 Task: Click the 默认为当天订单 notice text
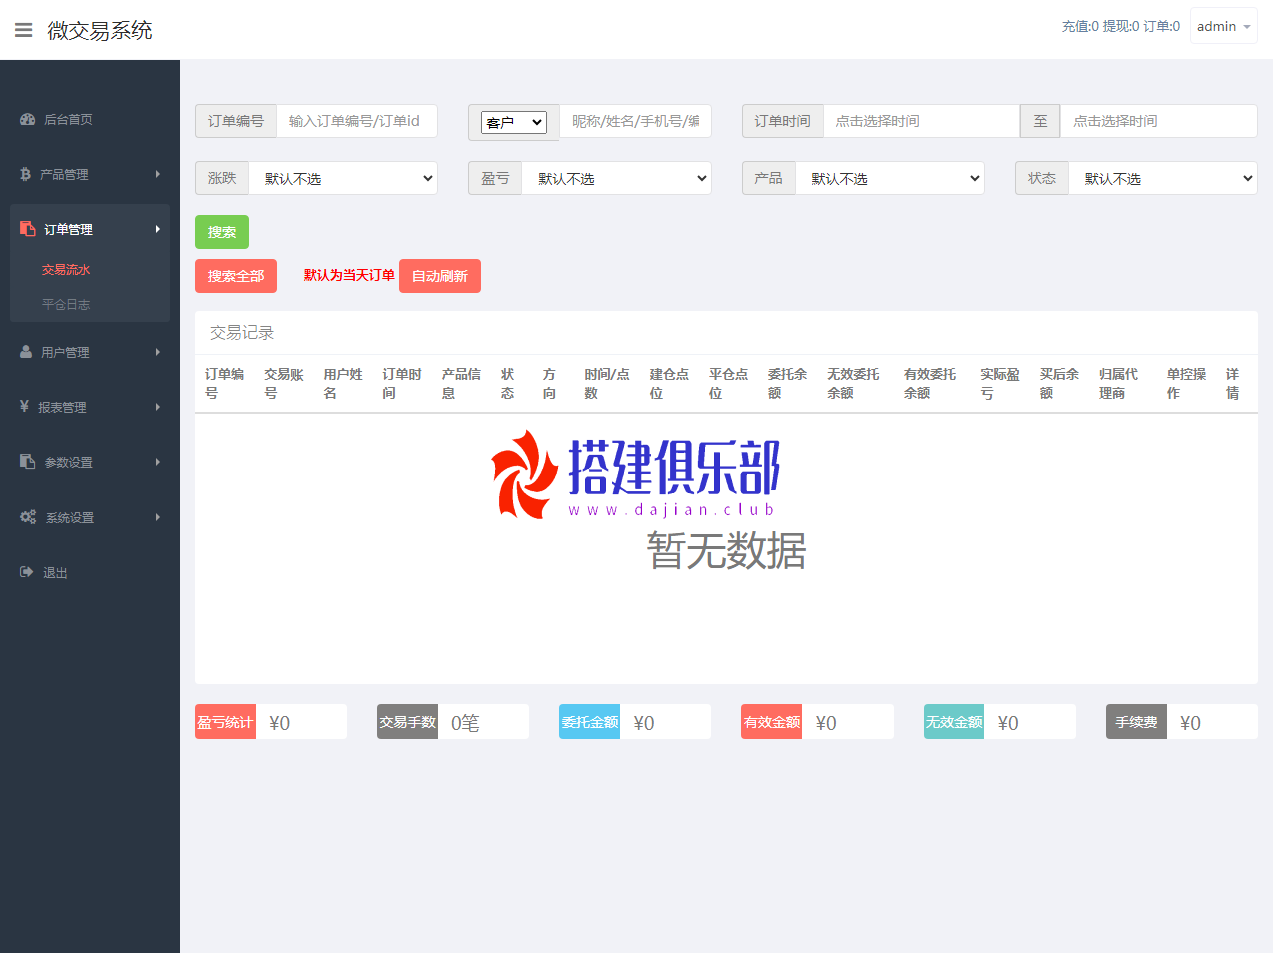[x=349, y=275]
